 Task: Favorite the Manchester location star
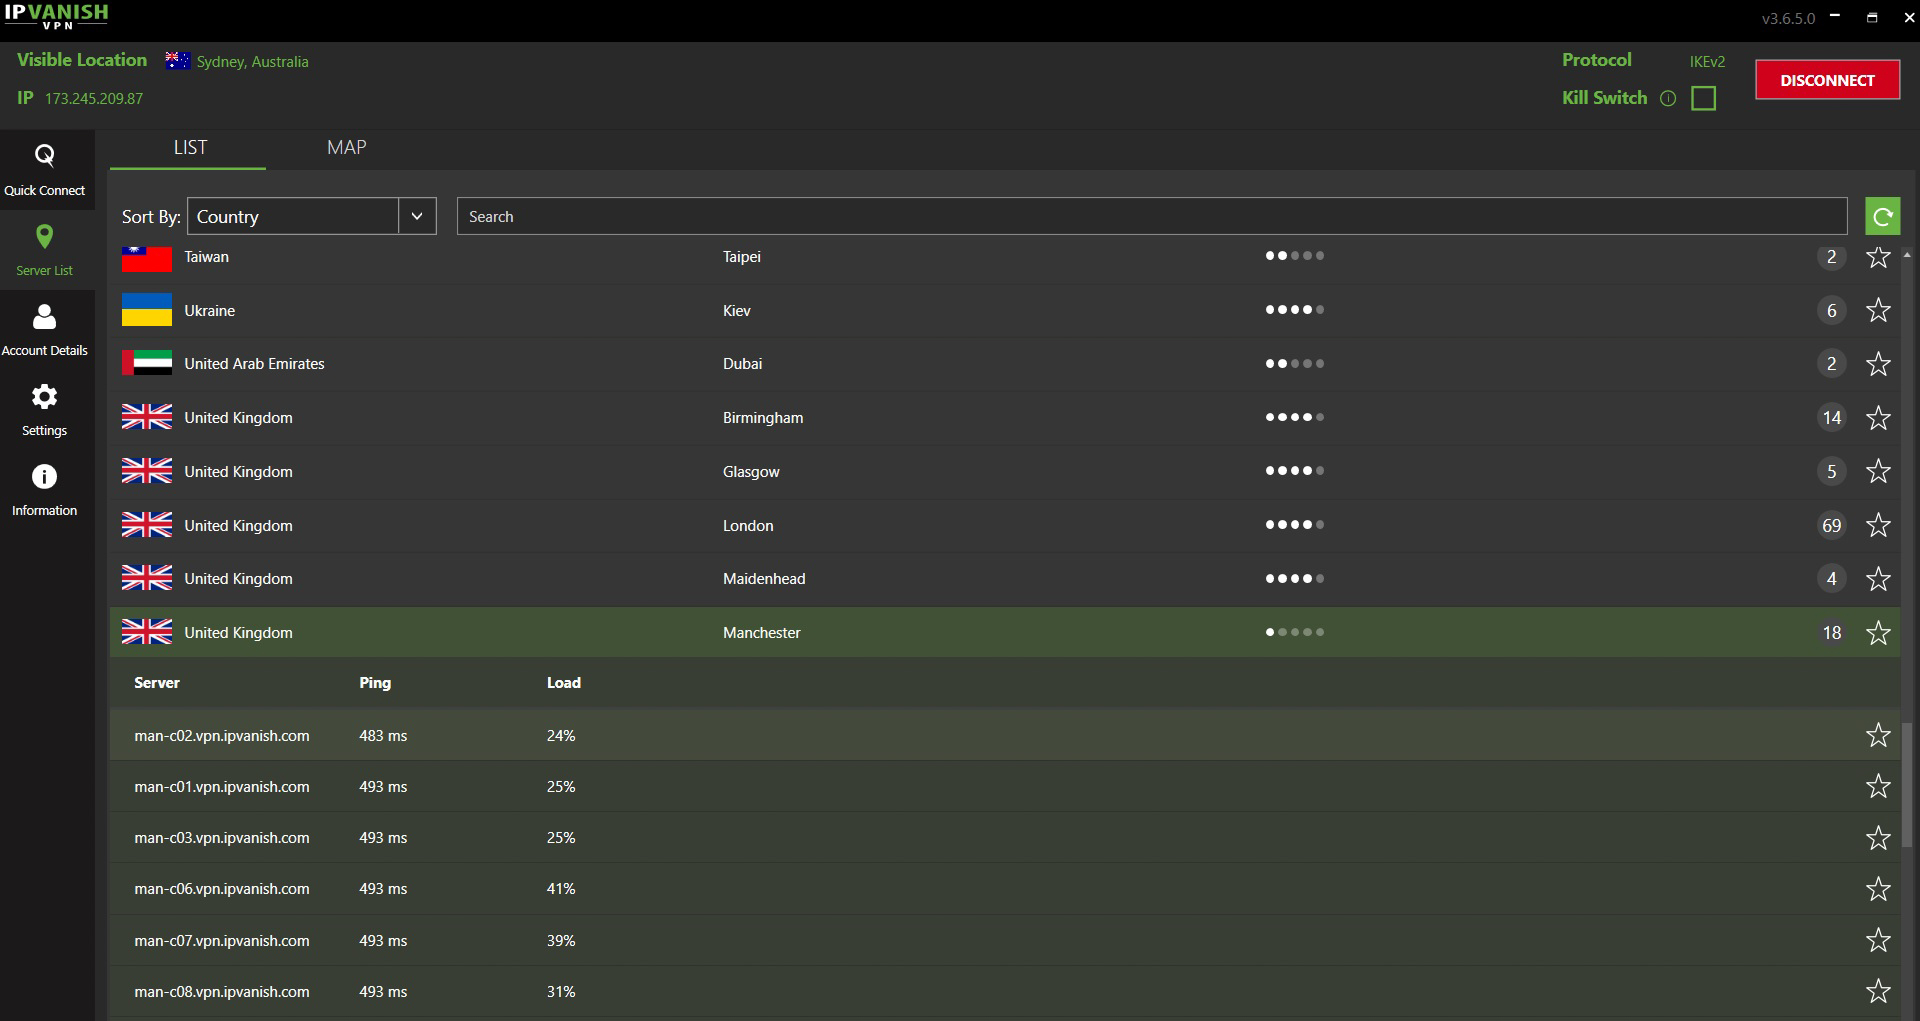click(1878, 633)
